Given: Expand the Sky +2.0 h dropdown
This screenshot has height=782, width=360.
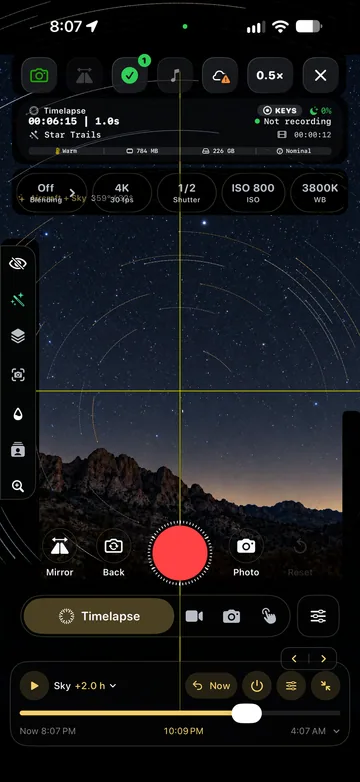Looking at the screenshot, I should [85, 686].
